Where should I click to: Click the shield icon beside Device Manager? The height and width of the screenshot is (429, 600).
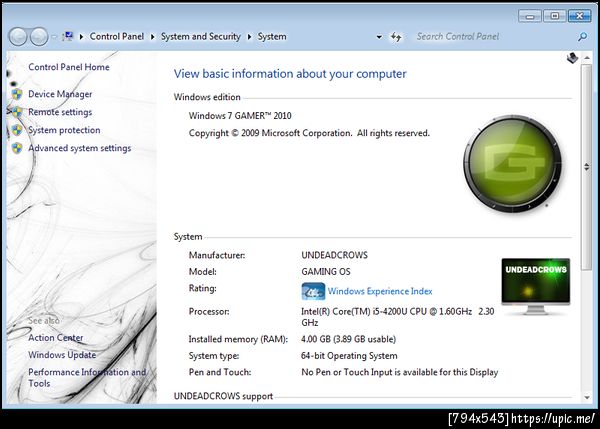pyautogui.click(x=17, y=94)
